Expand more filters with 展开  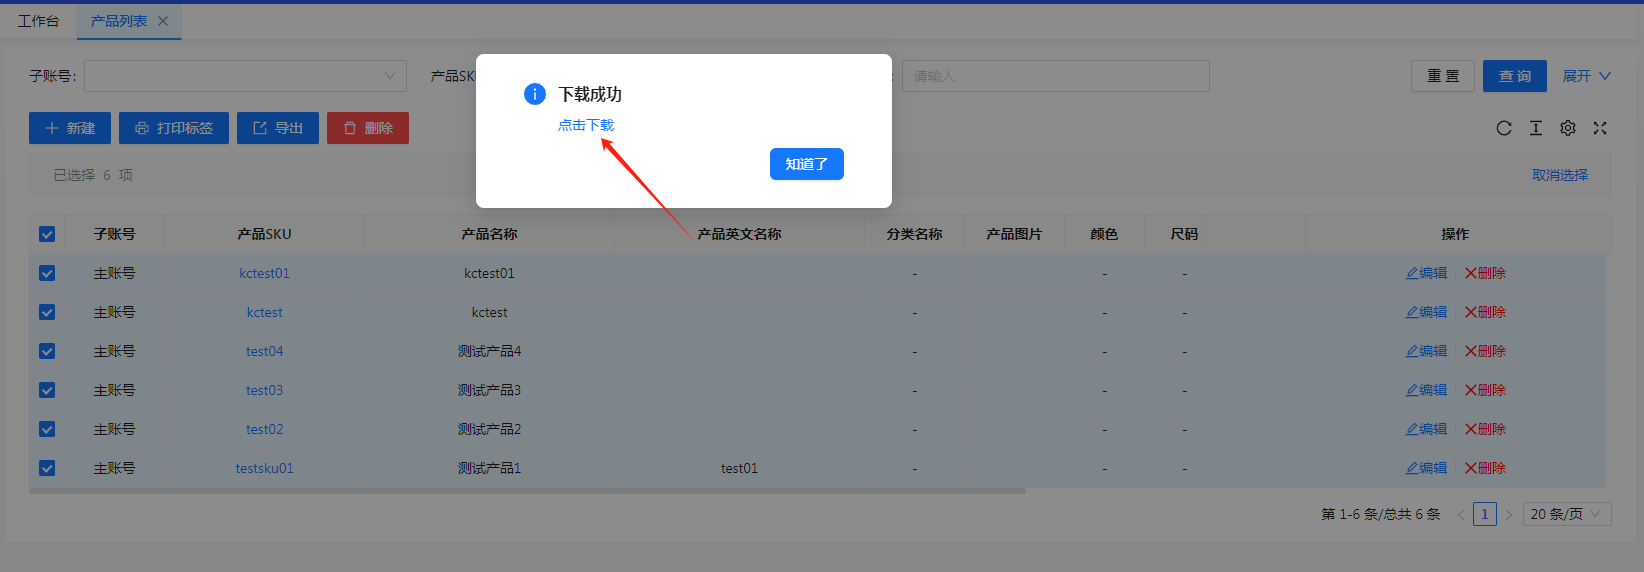tap(1586, 76)
